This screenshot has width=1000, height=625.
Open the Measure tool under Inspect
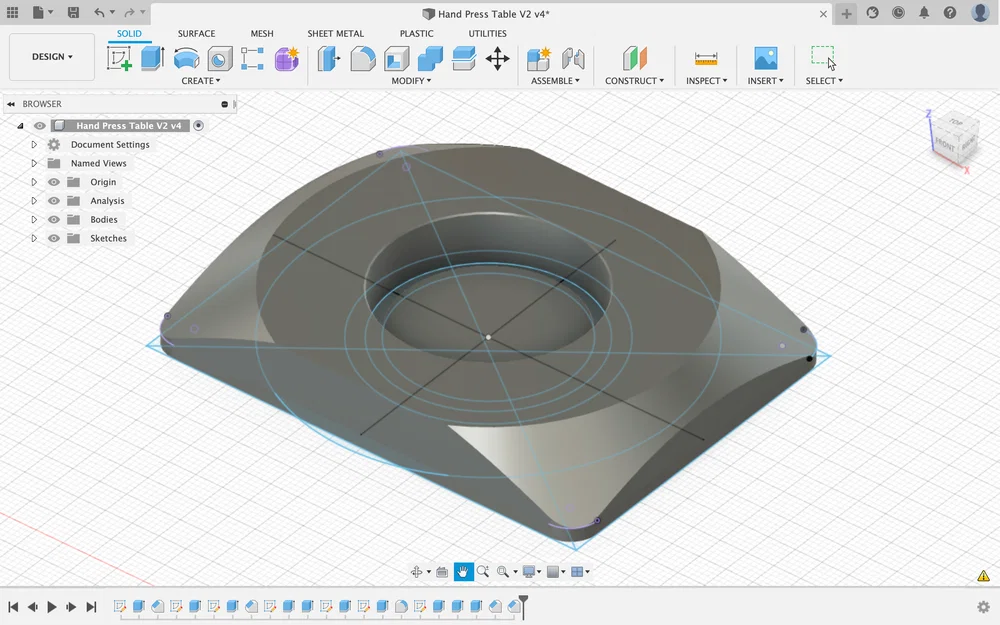pyautogui.click(x=706, y=58)
